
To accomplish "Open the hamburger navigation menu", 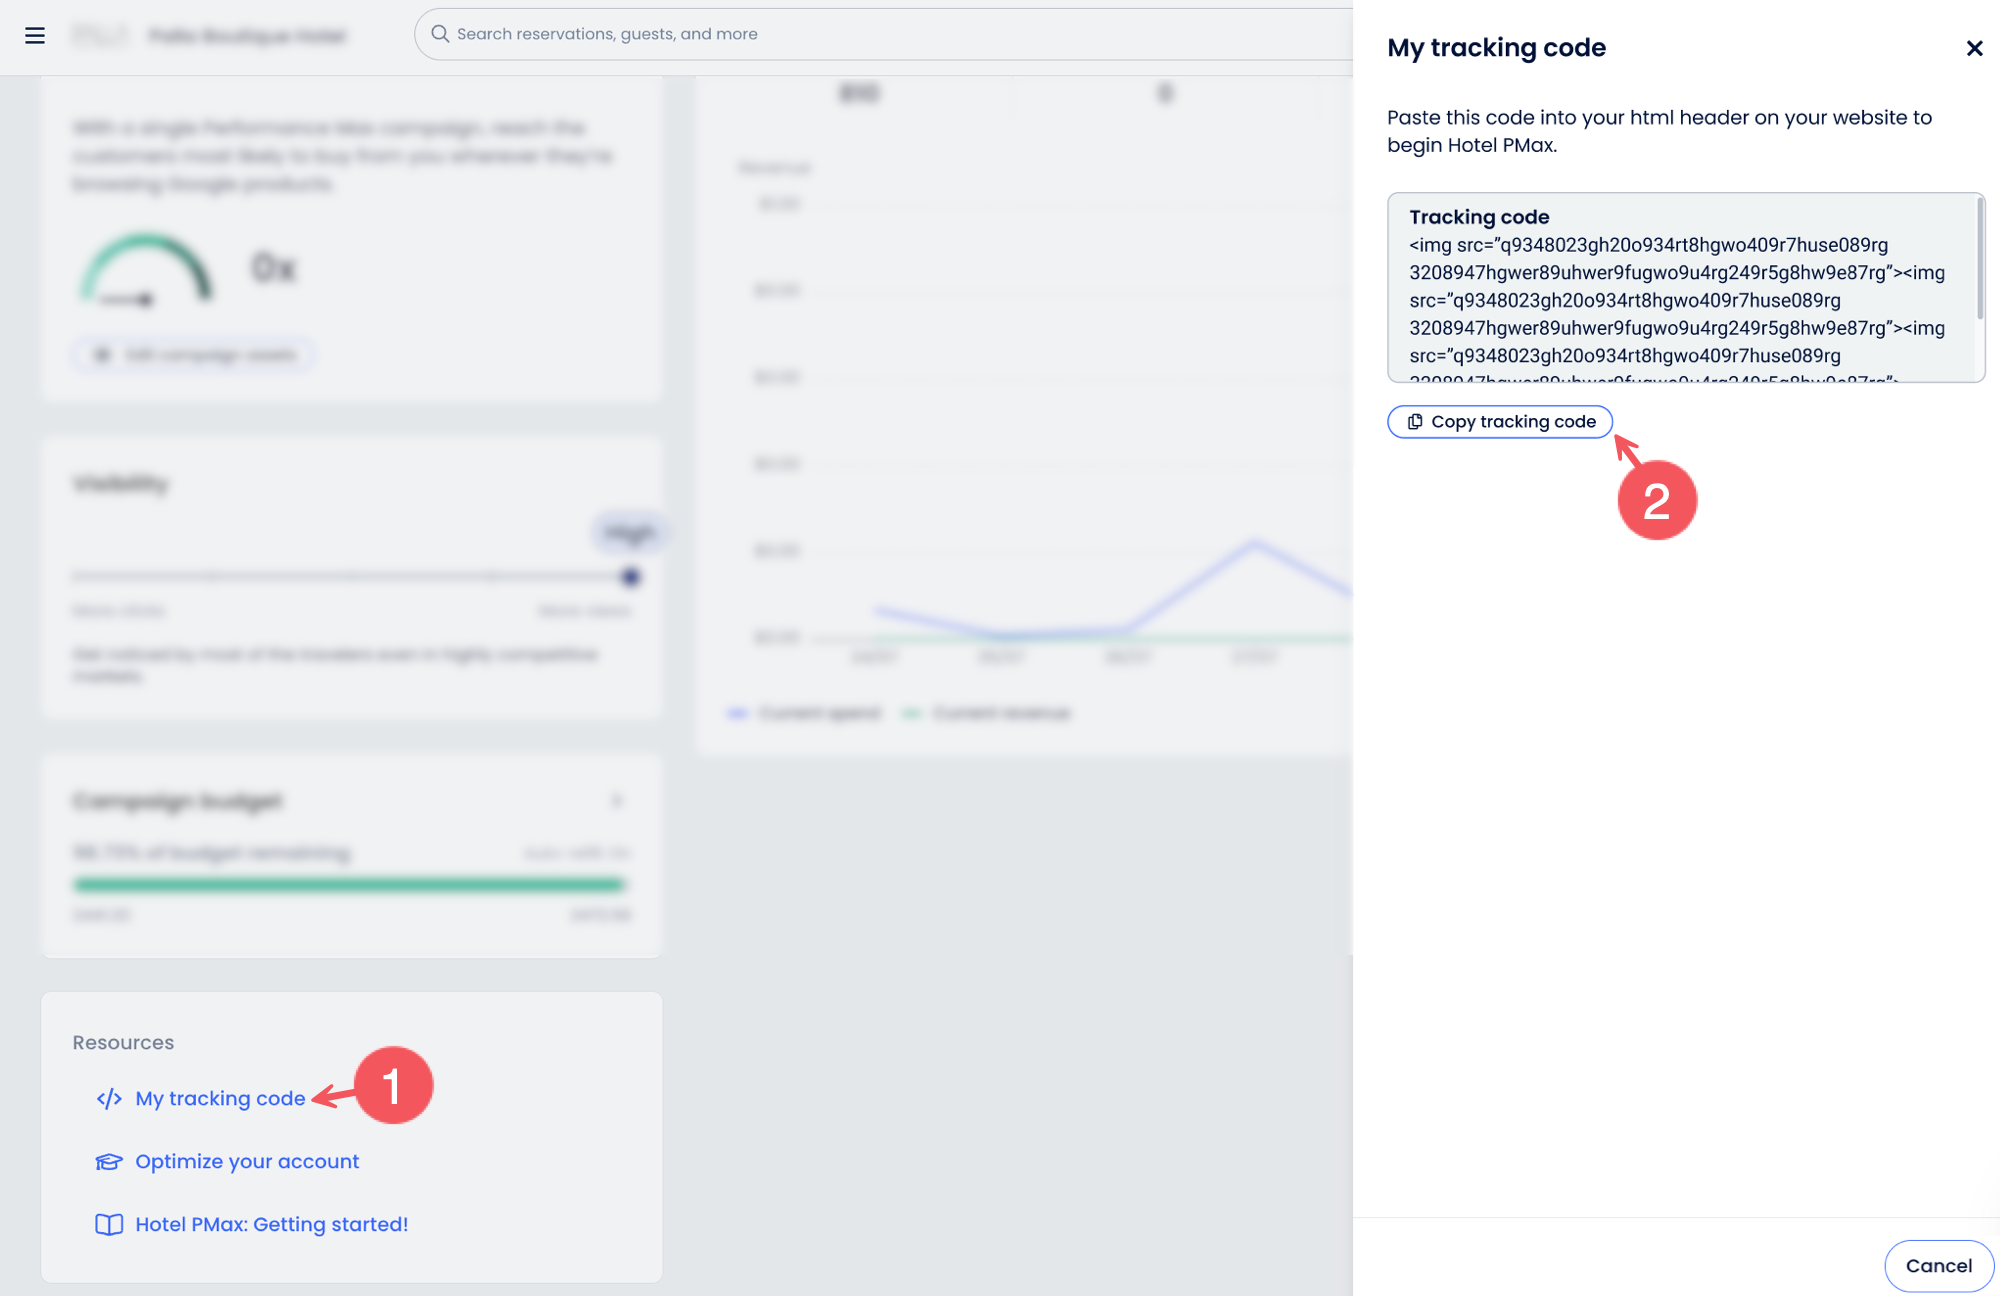I will coord(35,36).
